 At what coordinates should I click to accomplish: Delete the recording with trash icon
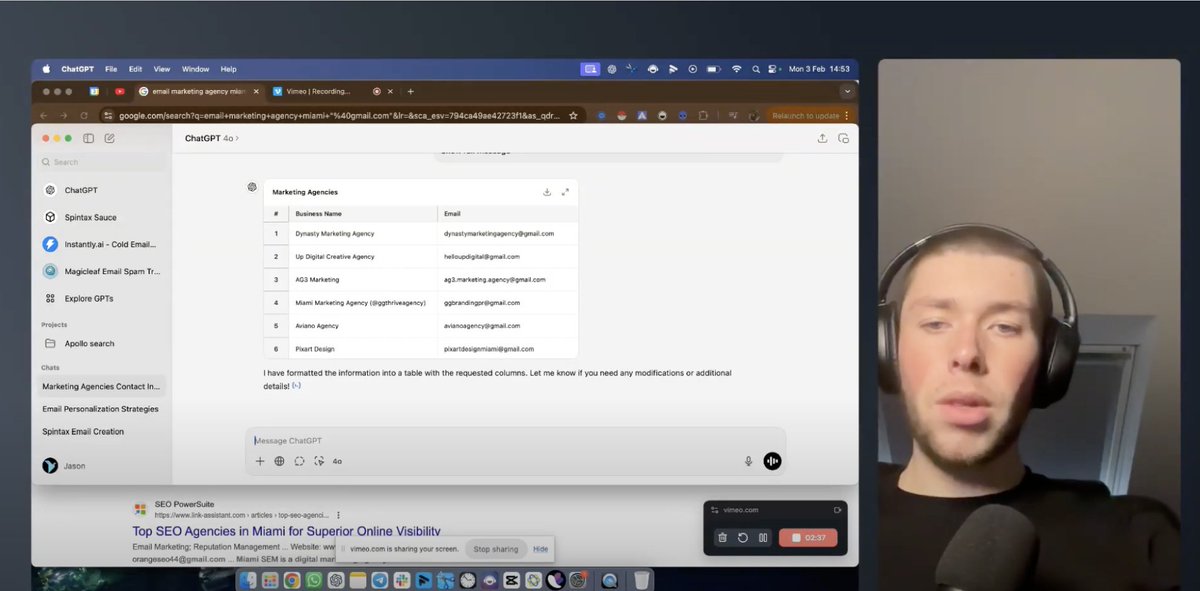click(x=722, y=537)
